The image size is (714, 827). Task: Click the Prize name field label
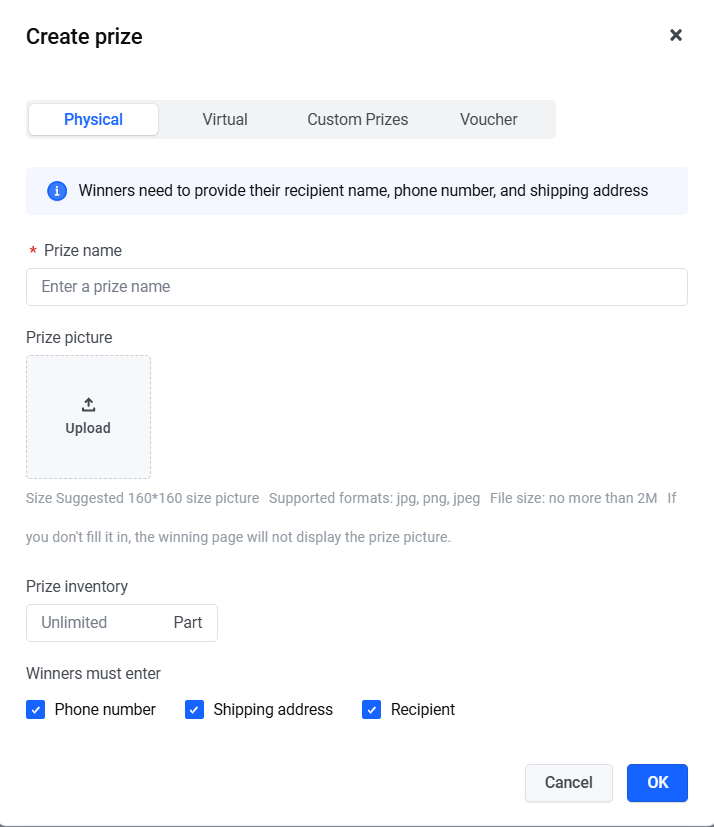pyautogui.click(x=83, y=251)
